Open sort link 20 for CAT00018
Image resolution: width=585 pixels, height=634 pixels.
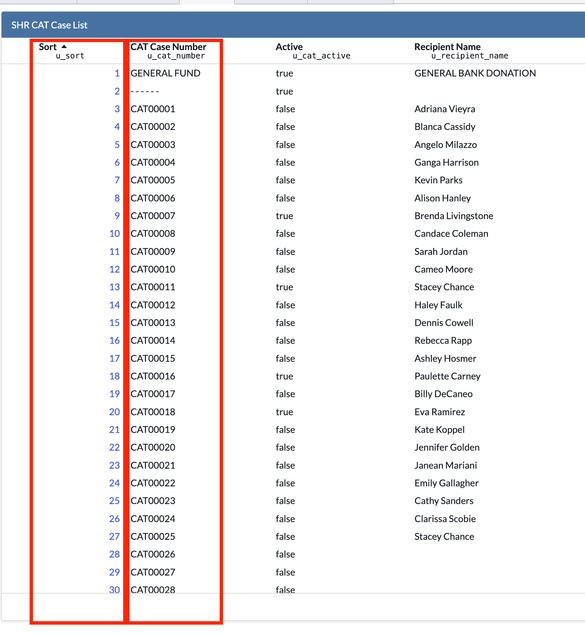point(114,412)
